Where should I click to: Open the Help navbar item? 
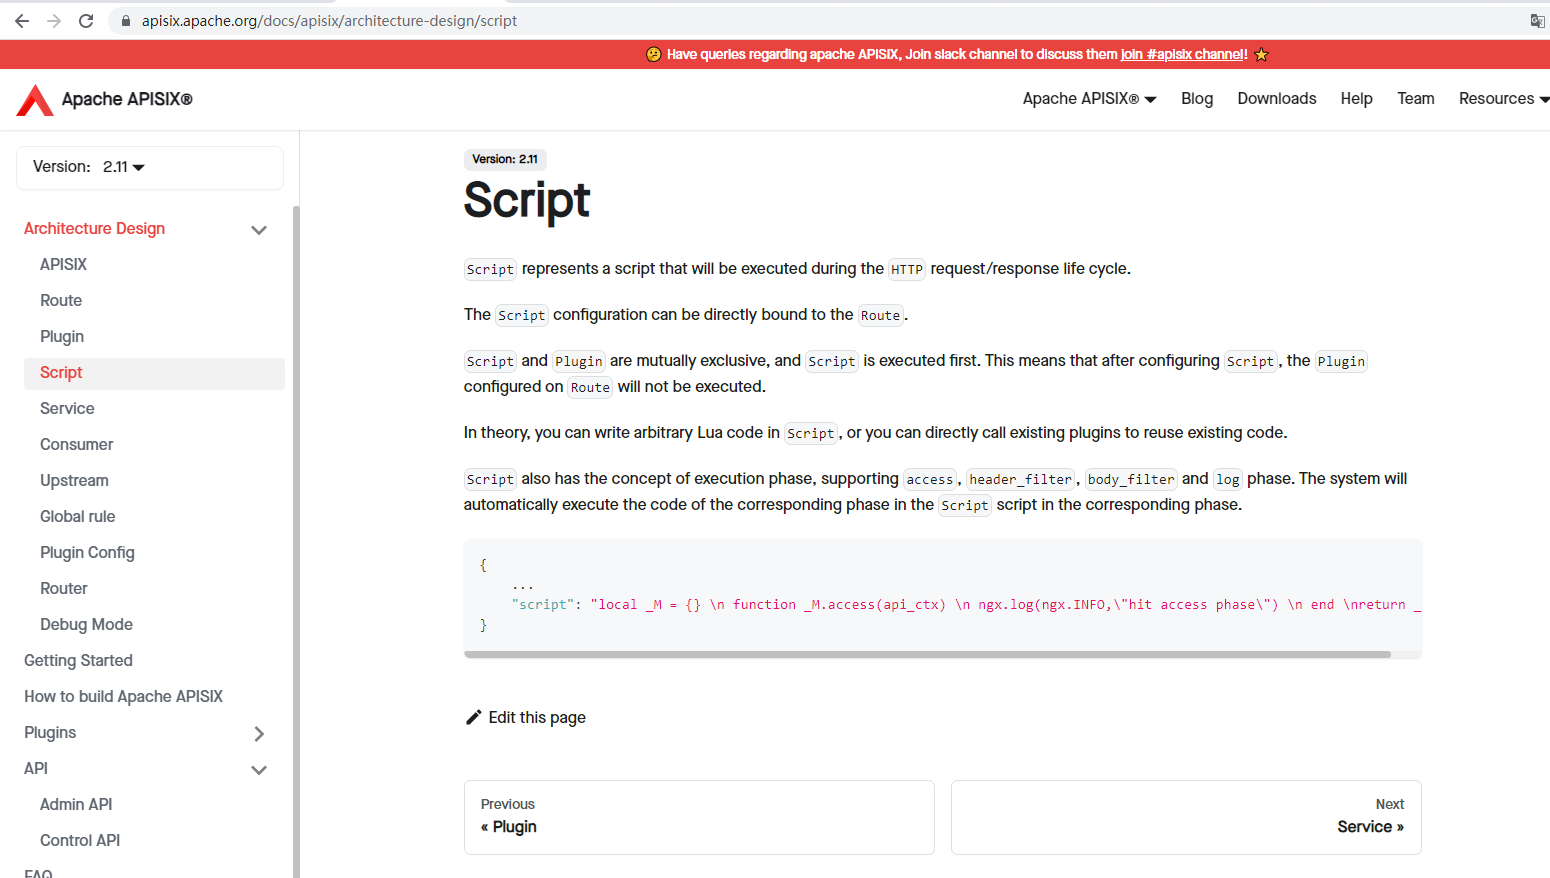(x=1356, y=98)
